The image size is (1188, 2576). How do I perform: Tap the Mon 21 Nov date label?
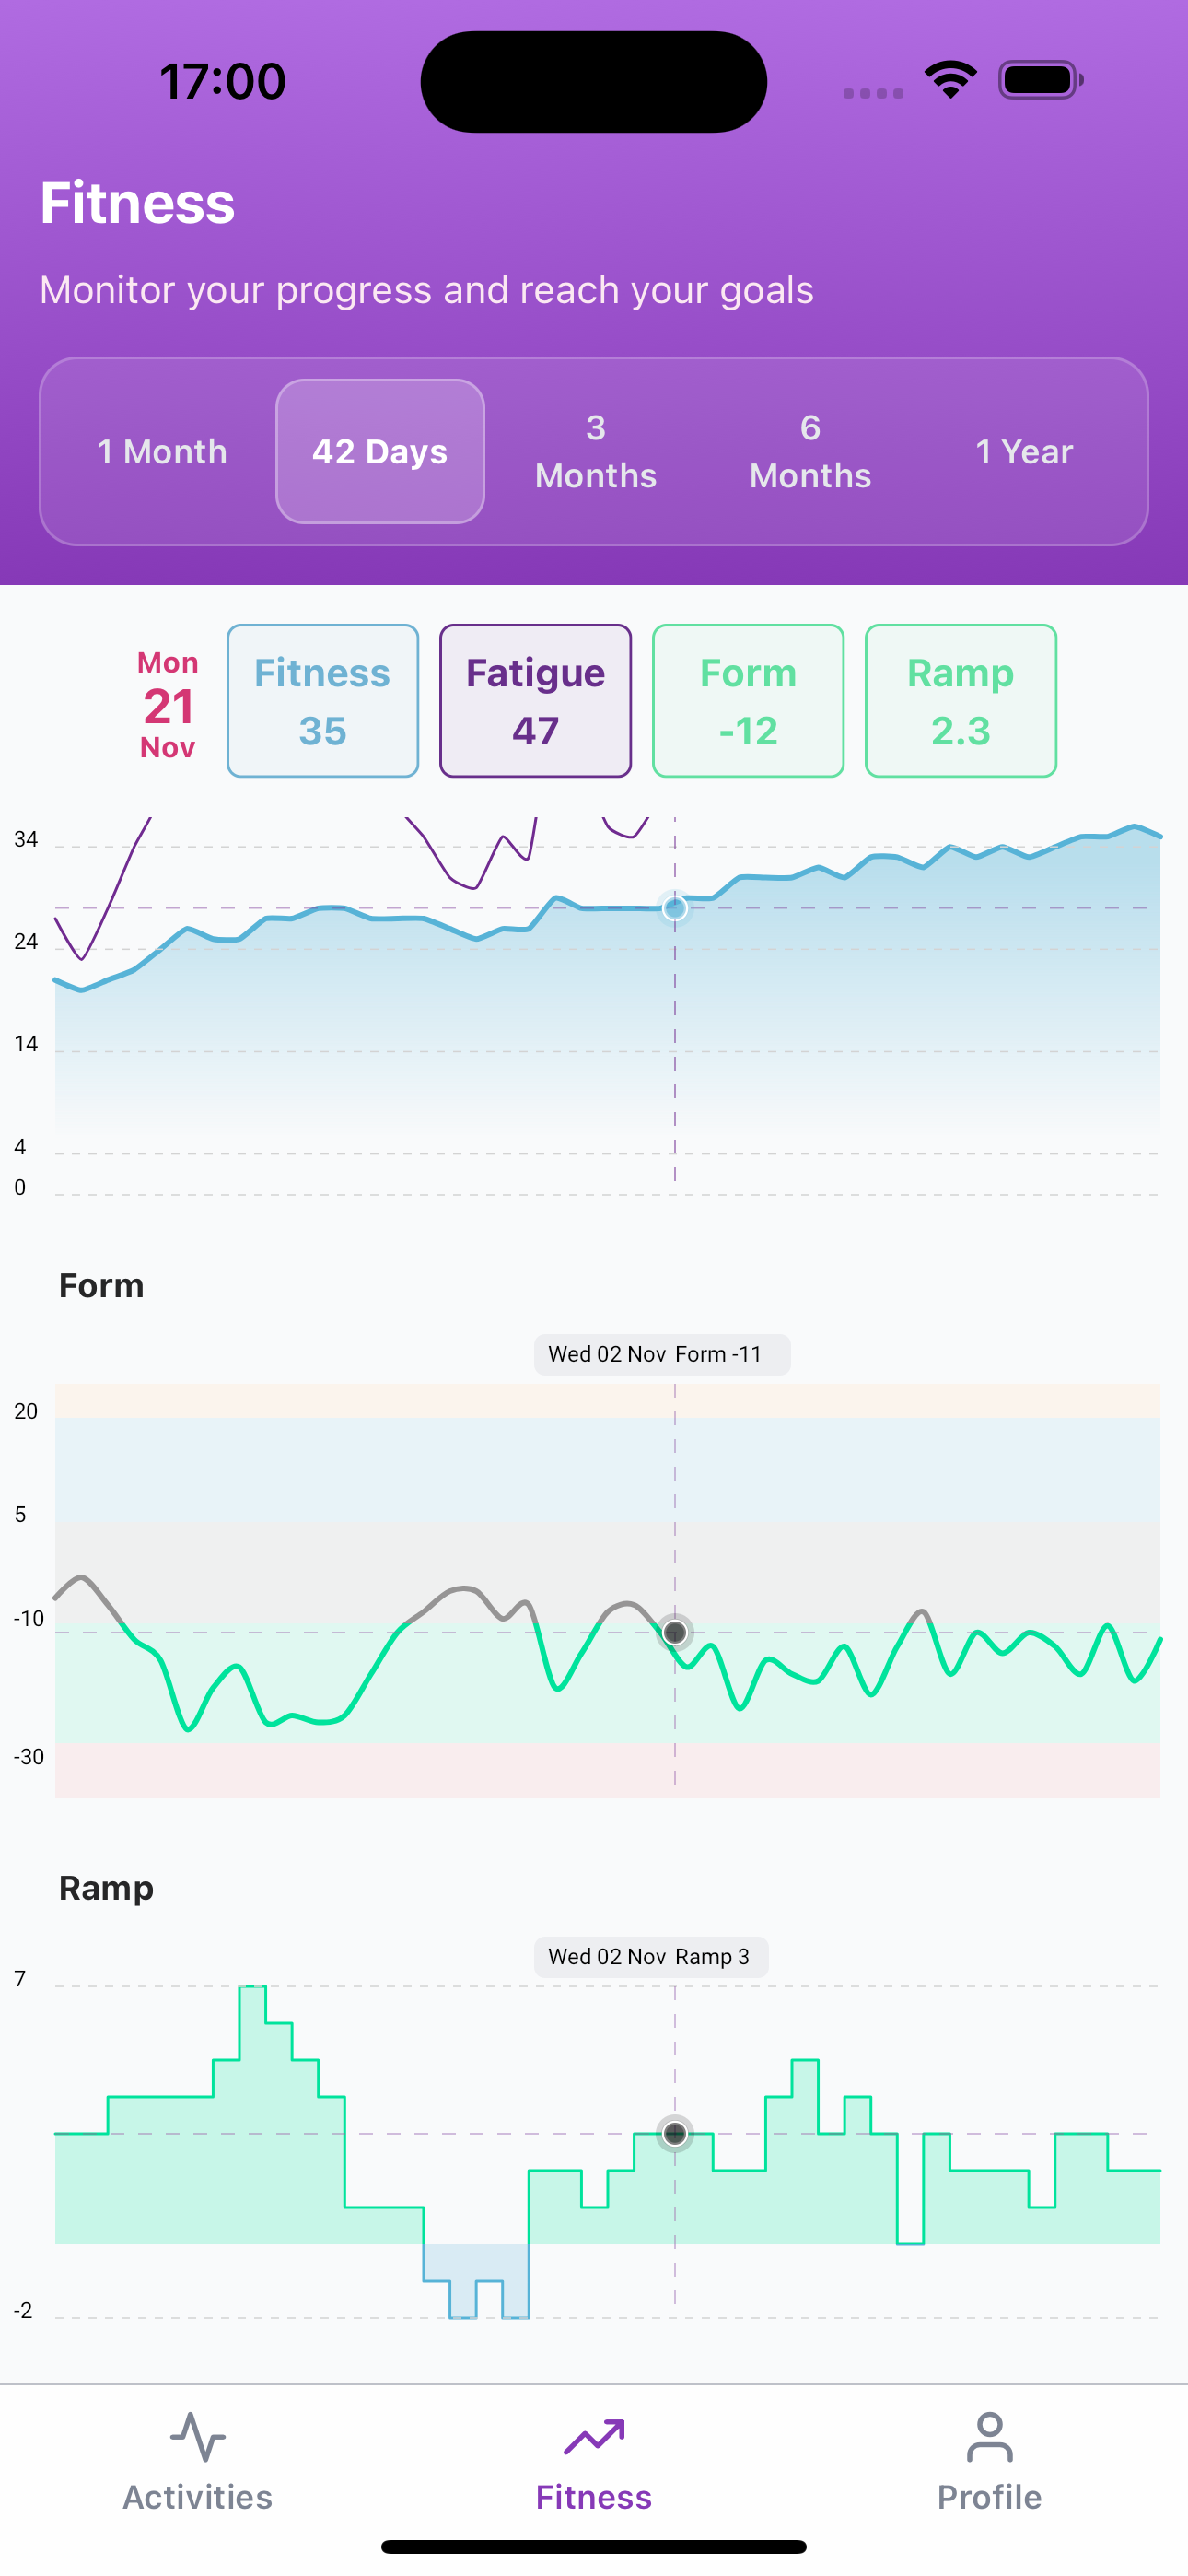pyautogui.click(x=167, y=705)
